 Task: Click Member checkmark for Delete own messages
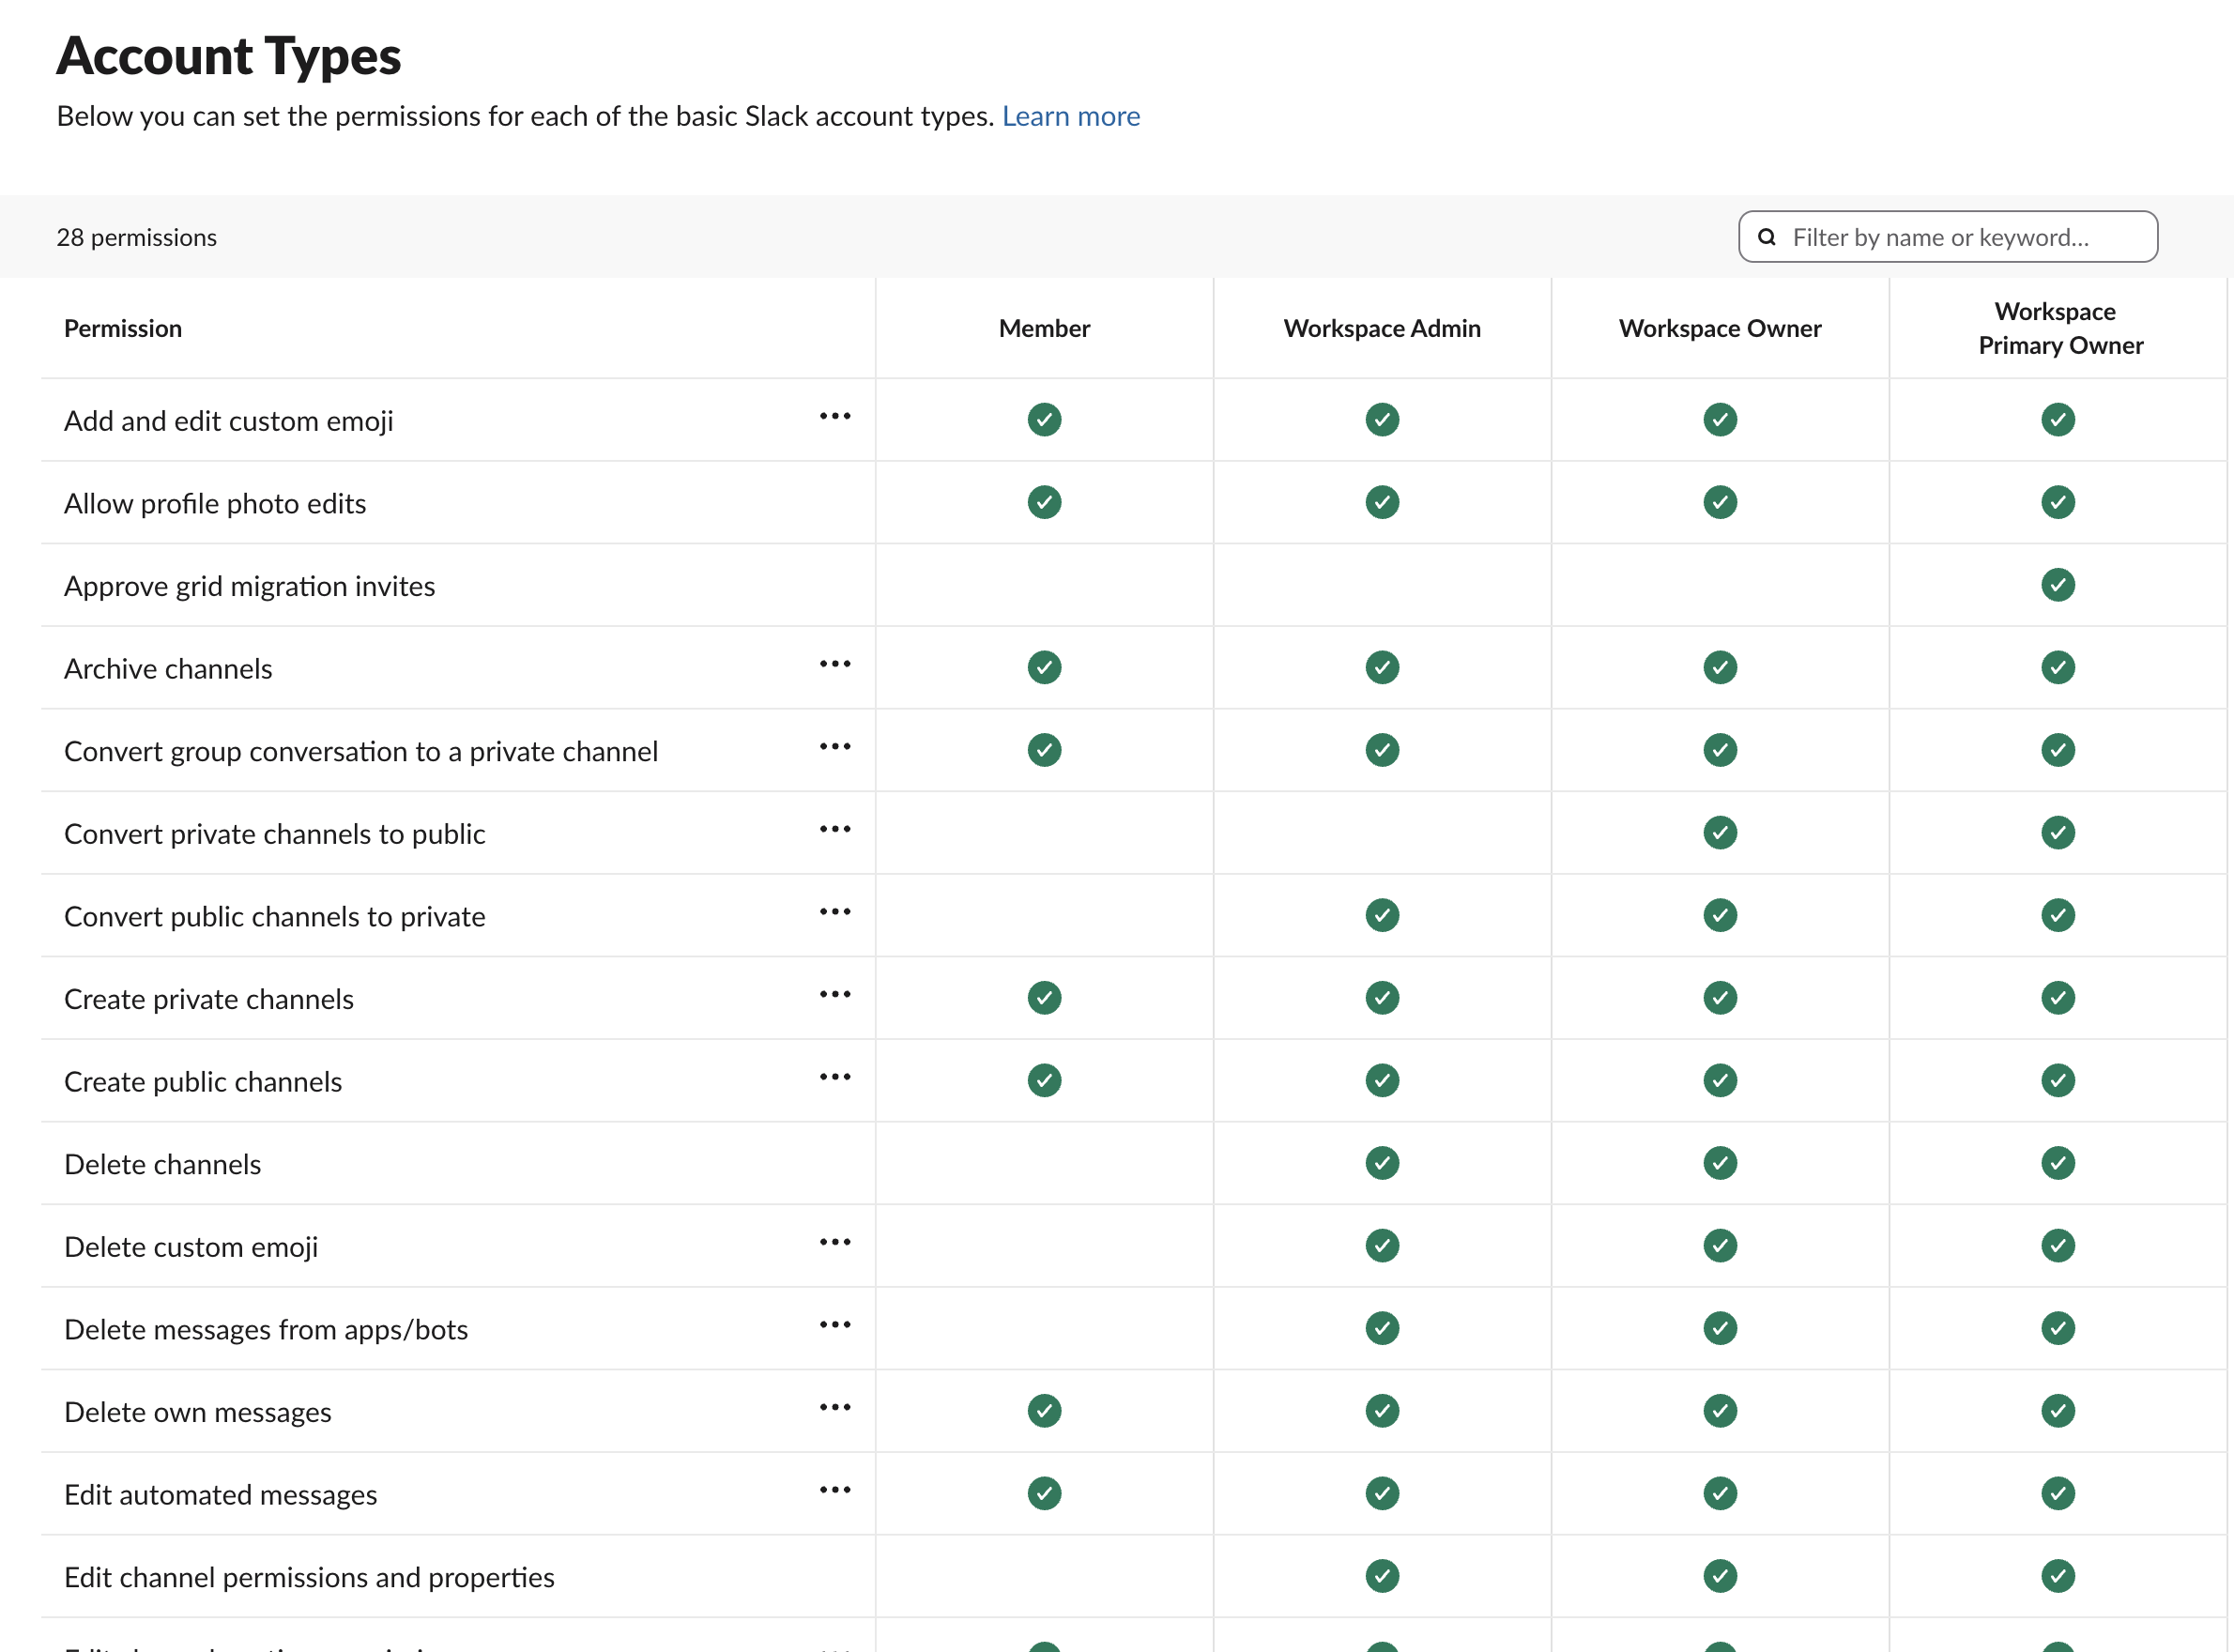(1044, 1411)
